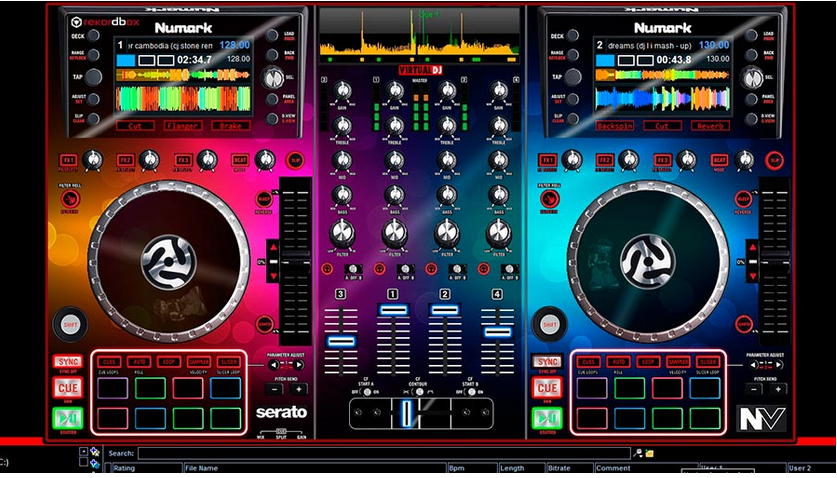
Task: Toggle headphone cue for channel 1
Action: point(380,269)
